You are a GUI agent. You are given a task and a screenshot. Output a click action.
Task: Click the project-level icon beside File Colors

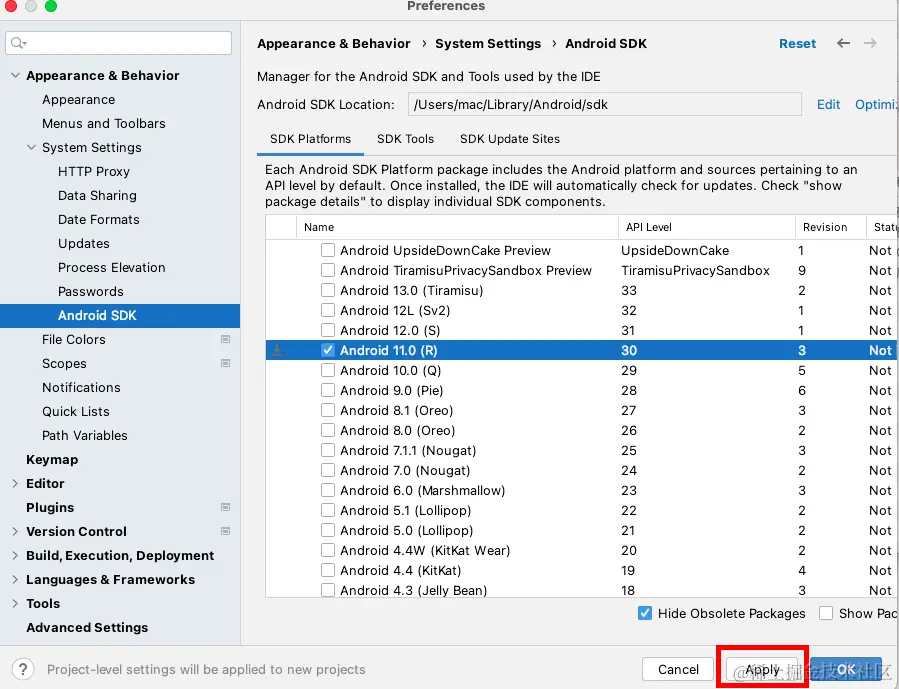[x=225, y=340]
